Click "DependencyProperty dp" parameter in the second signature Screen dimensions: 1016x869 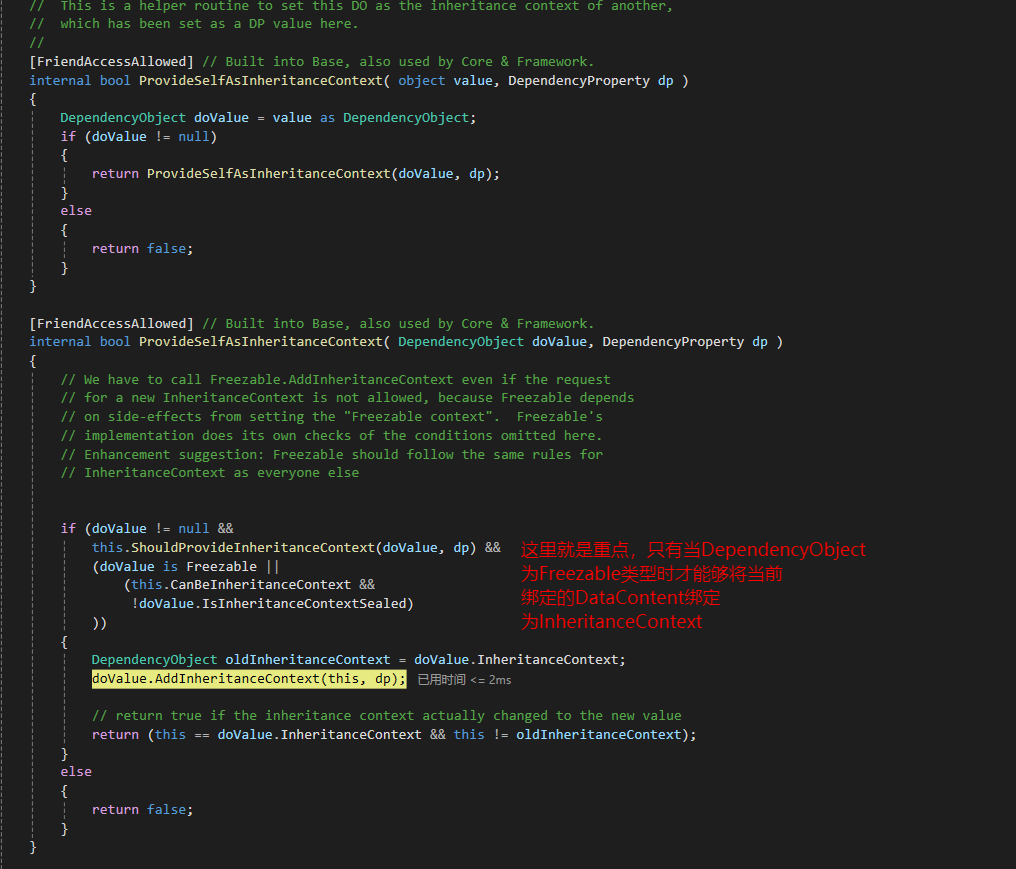pyautogui.click(x=685, y=342)
